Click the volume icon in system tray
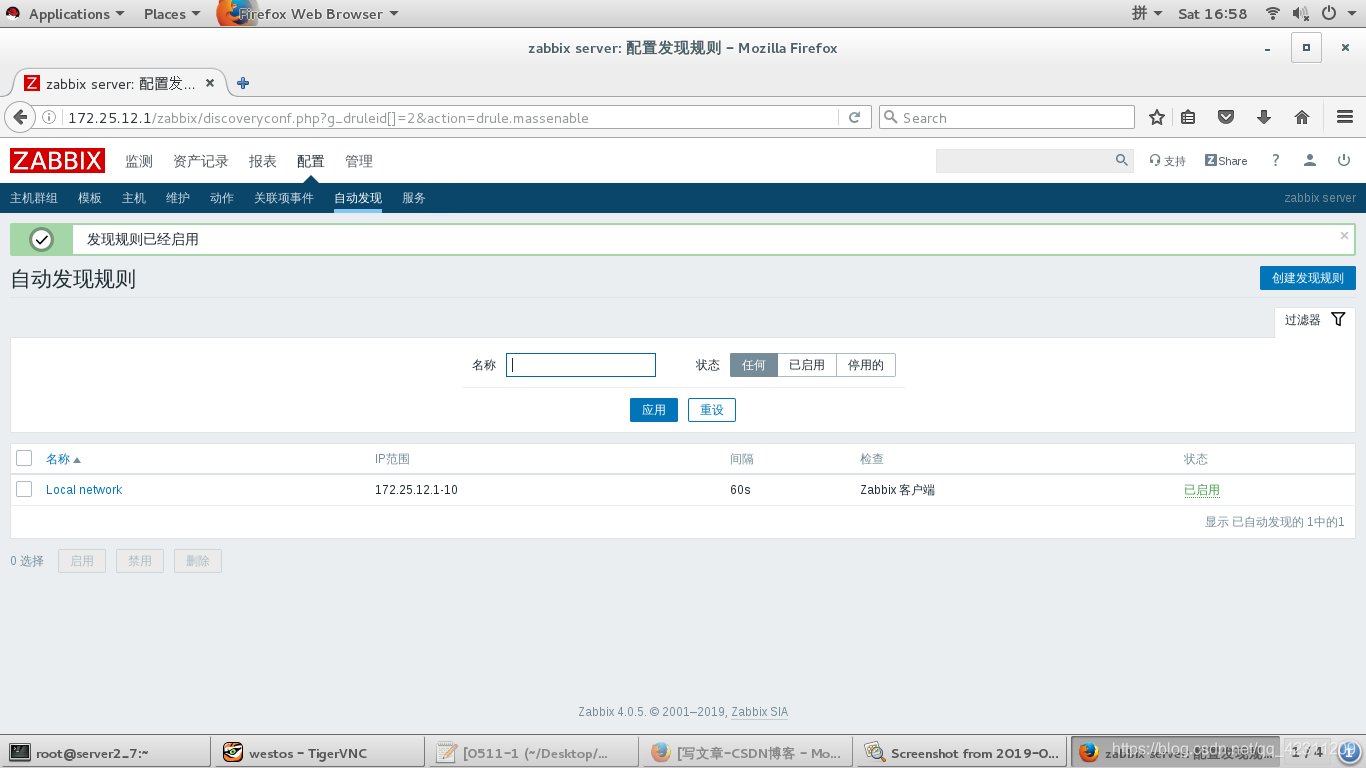This screenshot has height=768, width=1366. [x=1300, y=14]
